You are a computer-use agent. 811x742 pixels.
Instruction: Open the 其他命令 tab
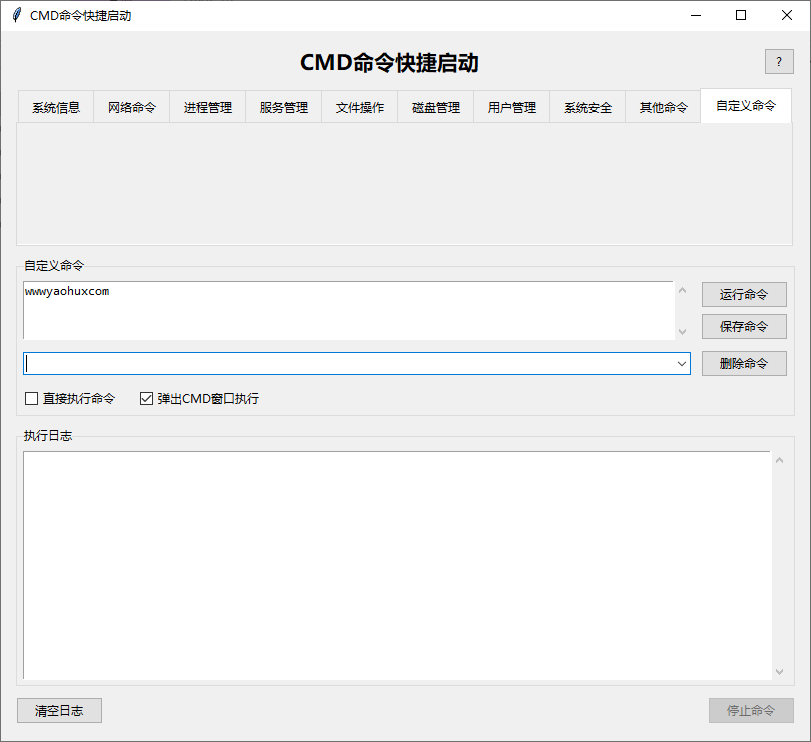click(x=663, y=106)
